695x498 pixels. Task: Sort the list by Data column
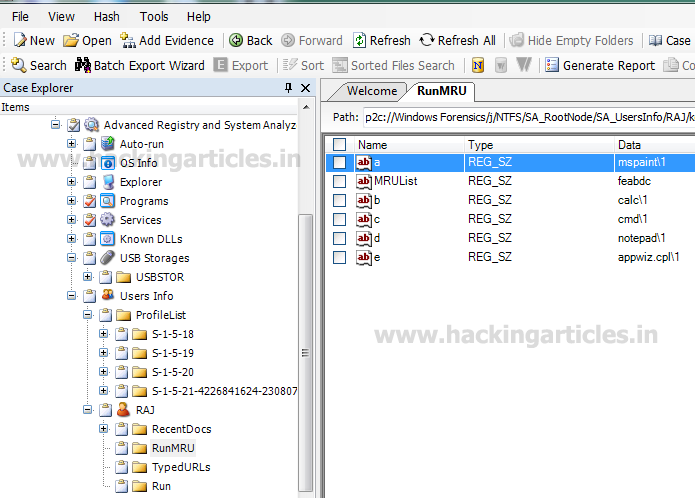click(x=655, y=144)
